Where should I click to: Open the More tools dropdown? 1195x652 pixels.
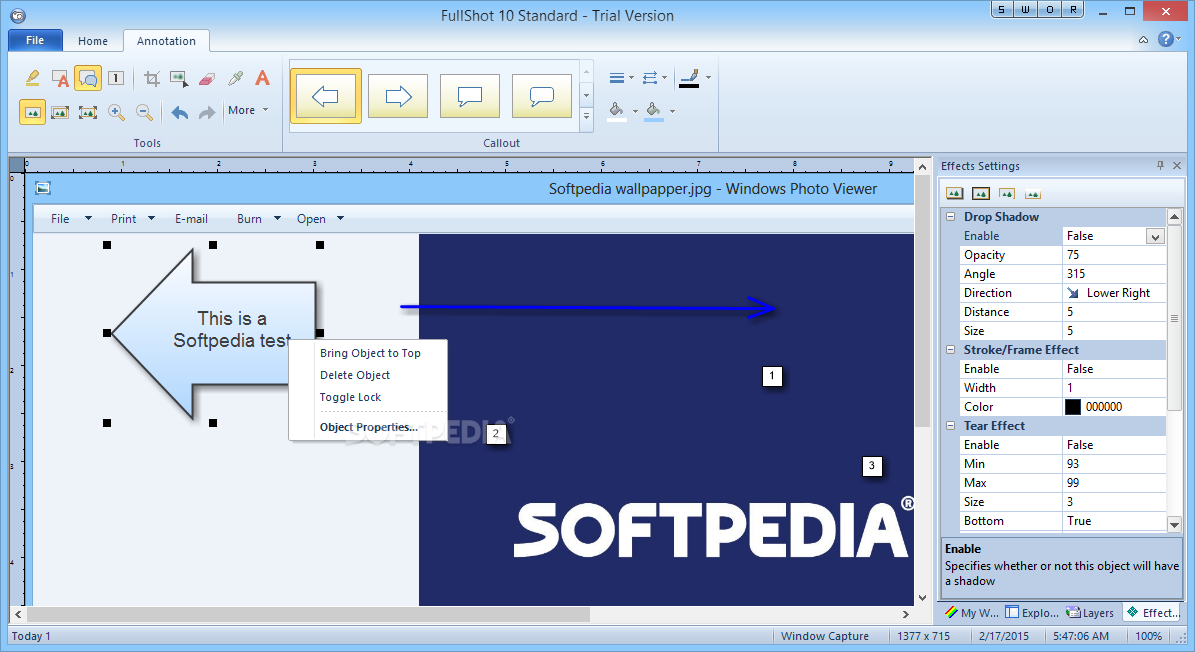pyautogui.click(x=248, y=110)
